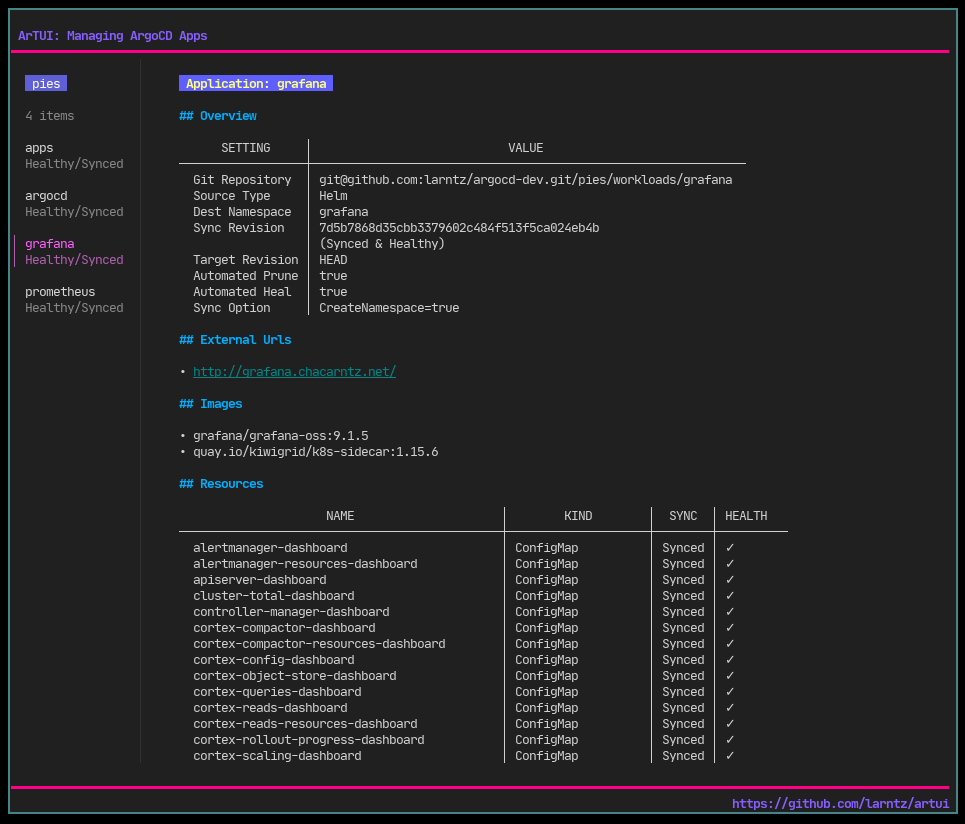Click the cortex-scaling-dashboard resource row
Screen dimensions: 965x824
coord(483,756)
